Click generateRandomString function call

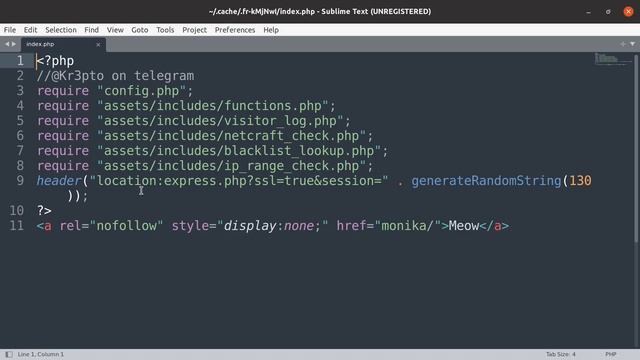(486, 181)
